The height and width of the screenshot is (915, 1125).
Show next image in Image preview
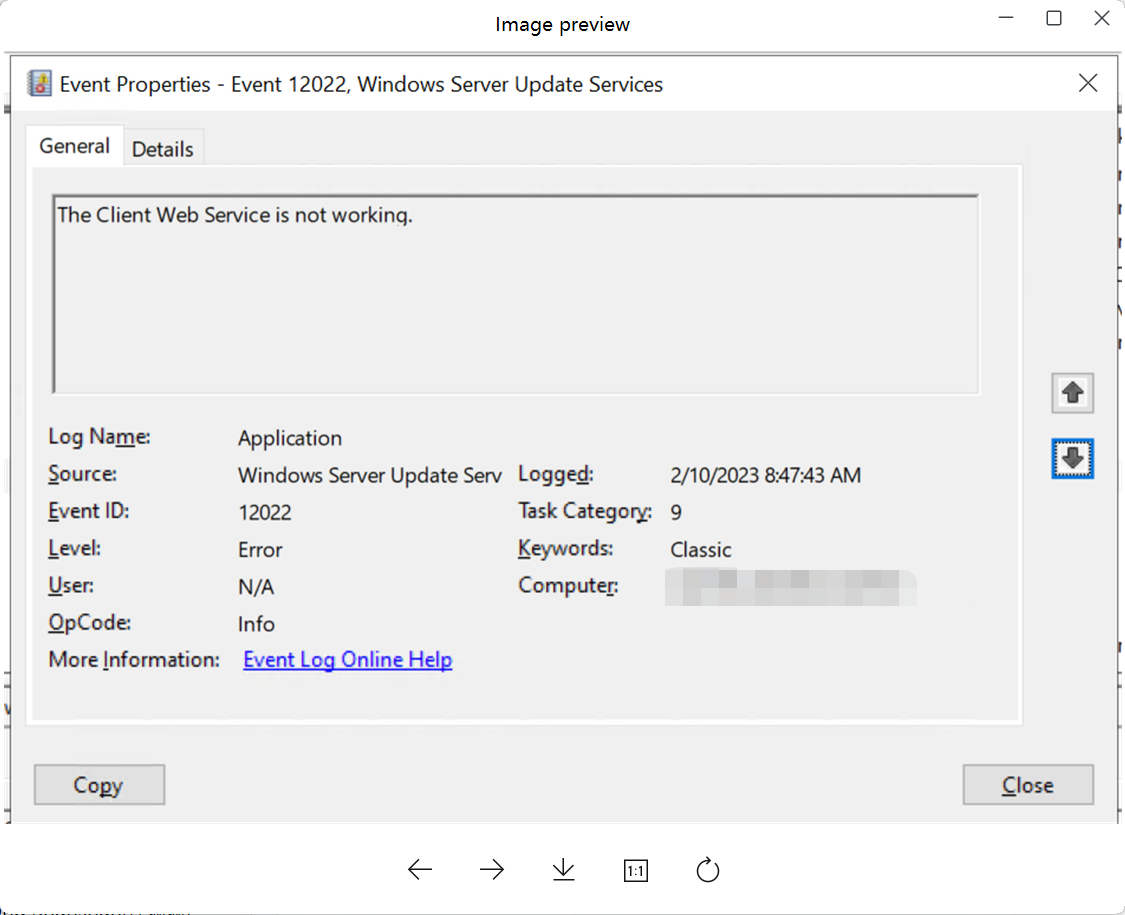point(491,870)
